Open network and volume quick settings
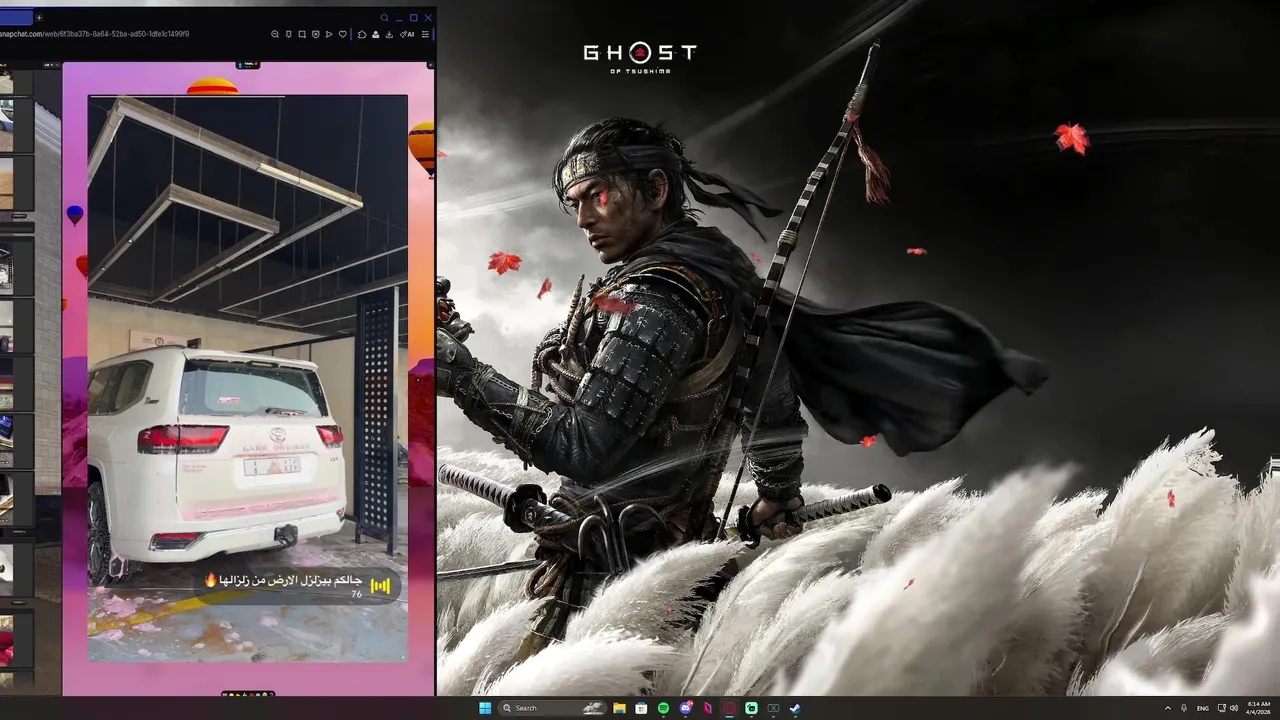 click(x=1227, y=708)
